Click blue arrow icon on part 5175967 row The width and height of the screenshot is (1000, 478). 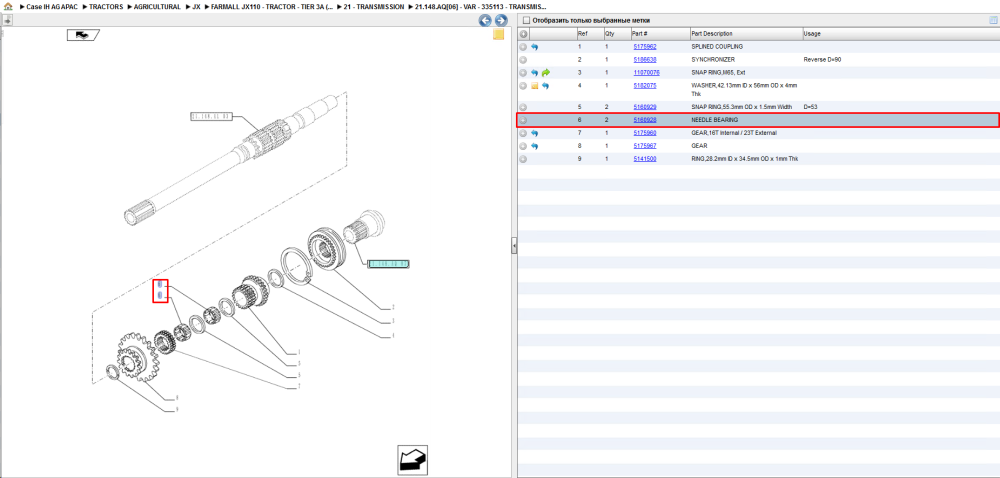[x=534, y=146]
